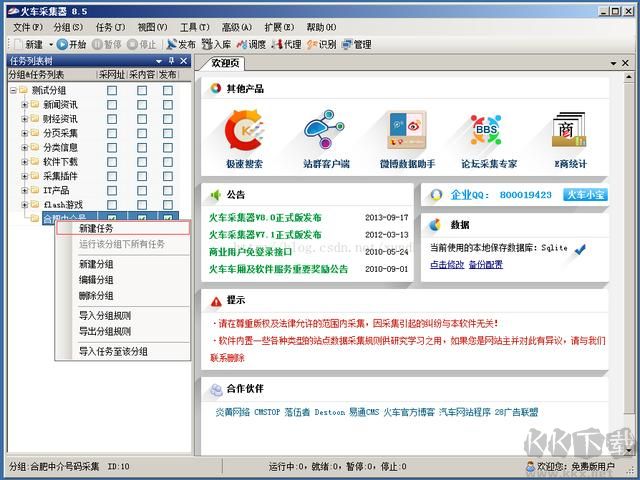Open the 发布 publish toolbar icon

[x=172, y=44]
